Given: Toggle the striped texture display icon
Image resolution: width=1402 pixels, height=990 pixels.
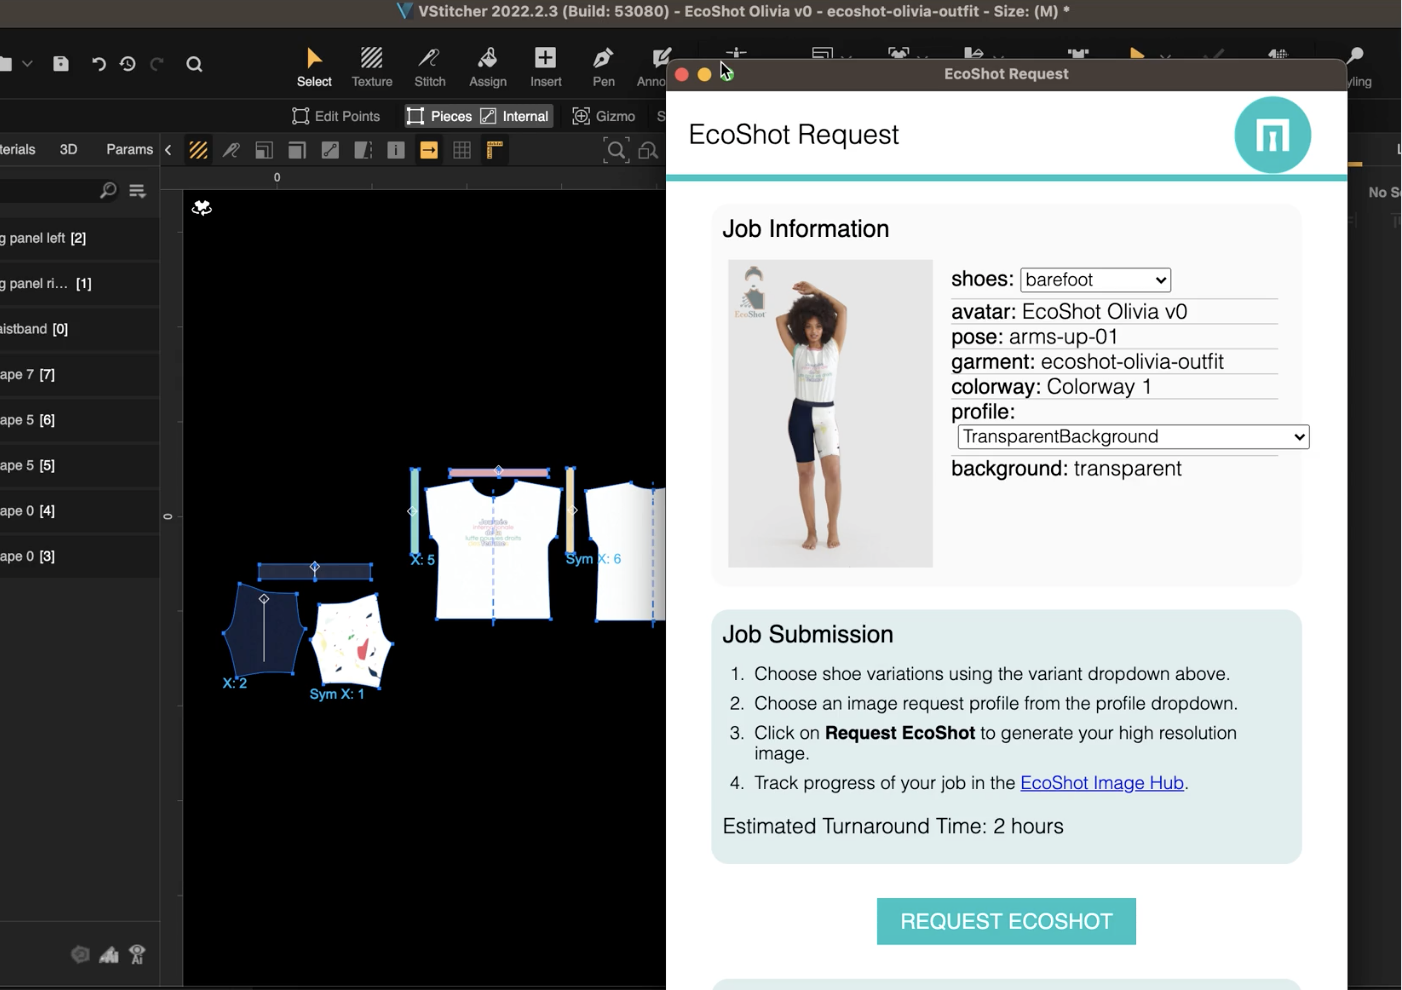Looking at the screenshot, I should click(x=198, y=150).
